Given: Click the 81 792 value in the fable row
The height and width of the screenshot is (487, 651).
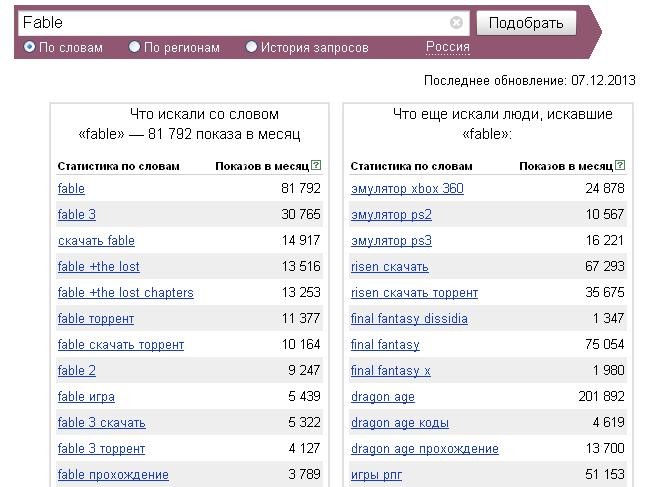Looking at the screenshot, I should pos(301,188).
